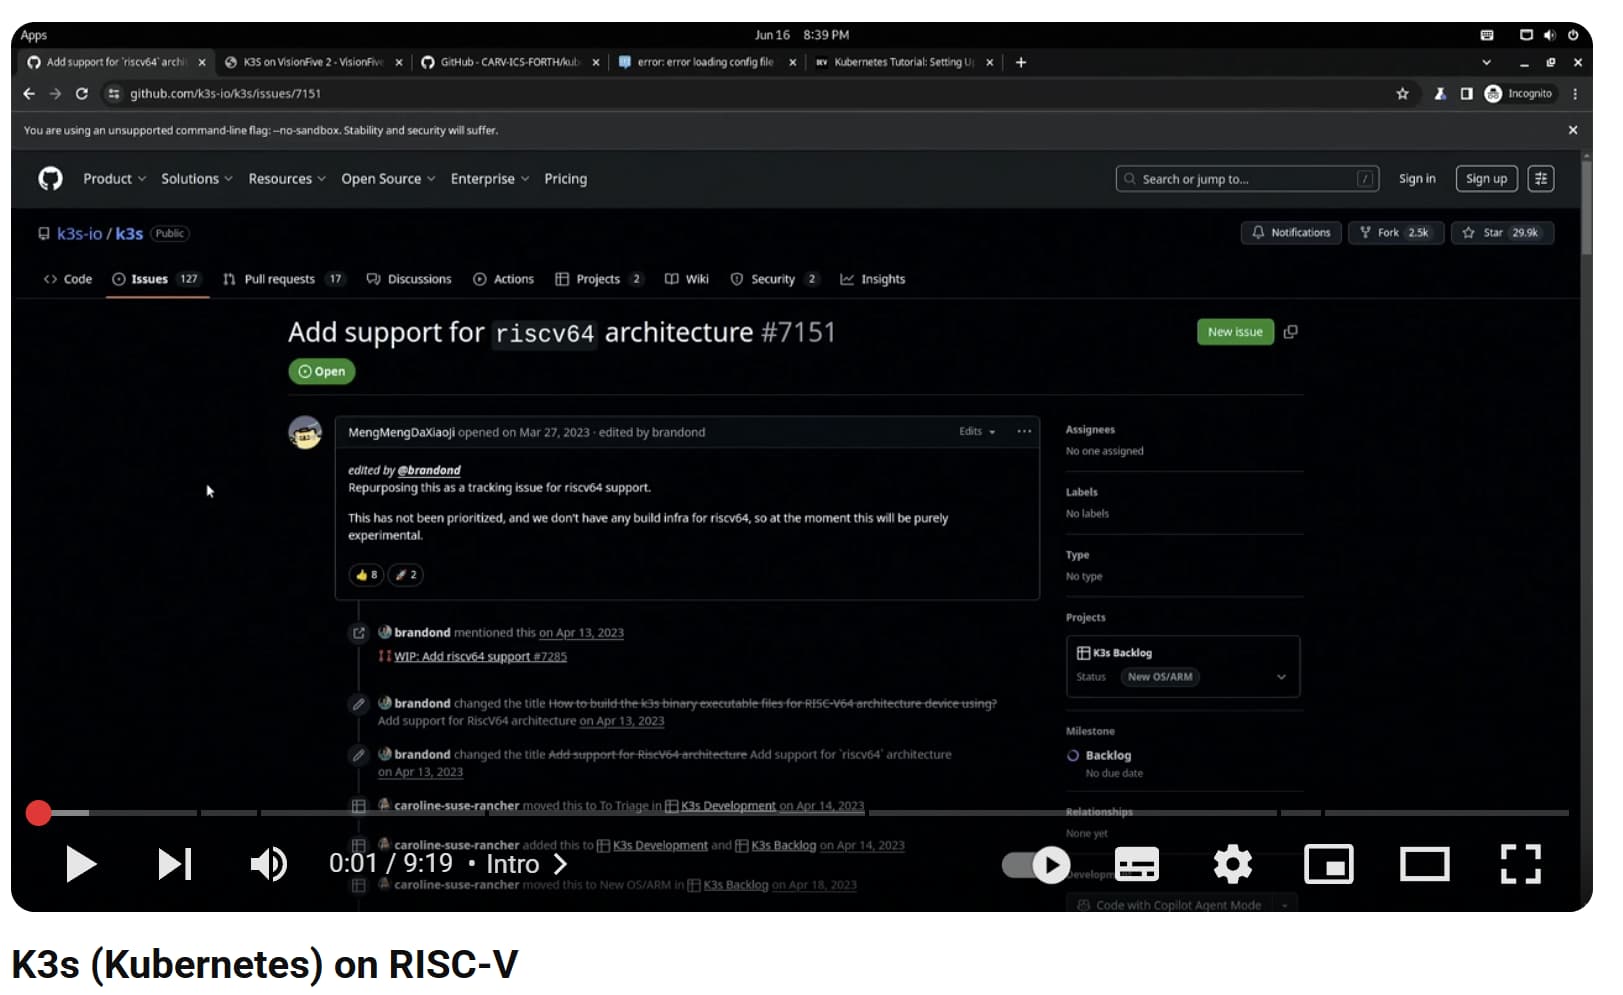Play the video with the play button
Image resolution: width=1623 pixels, height=995 pixels.
point(80,864)
